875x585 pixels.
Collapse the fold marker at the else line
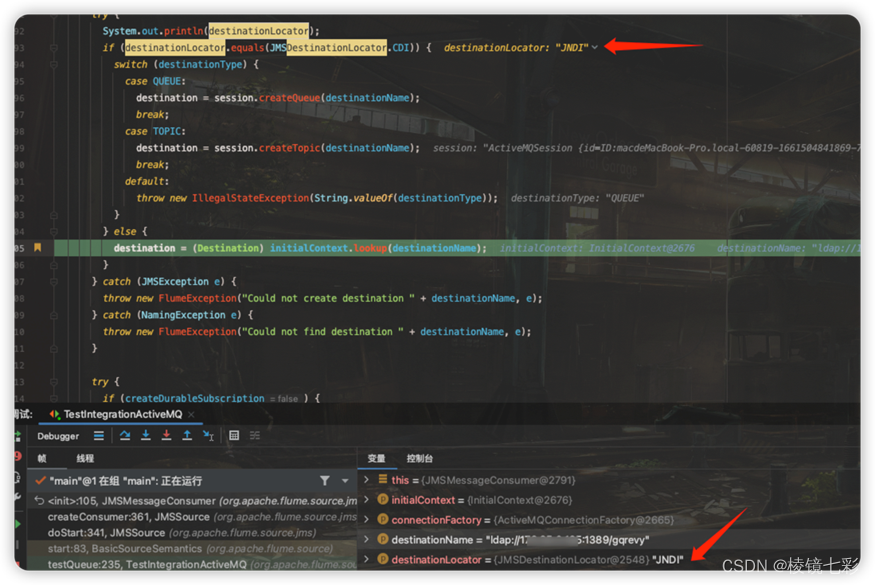tap(54, 231)
